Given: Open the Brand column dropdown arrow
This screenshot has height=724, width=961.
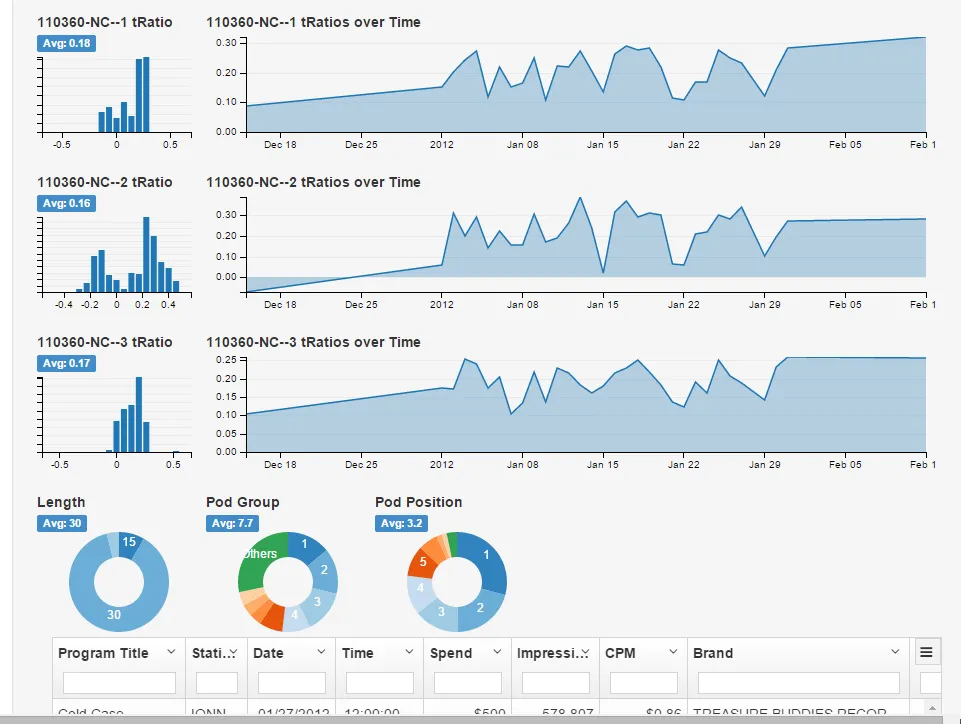Looking at the screenshot, I should [x=895, y=652].
